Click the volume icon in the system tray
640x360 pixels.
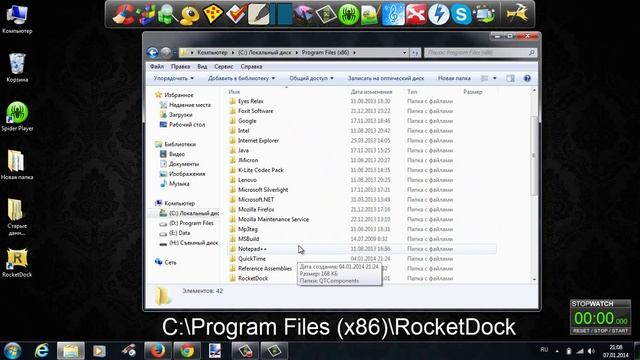(591, 351)
